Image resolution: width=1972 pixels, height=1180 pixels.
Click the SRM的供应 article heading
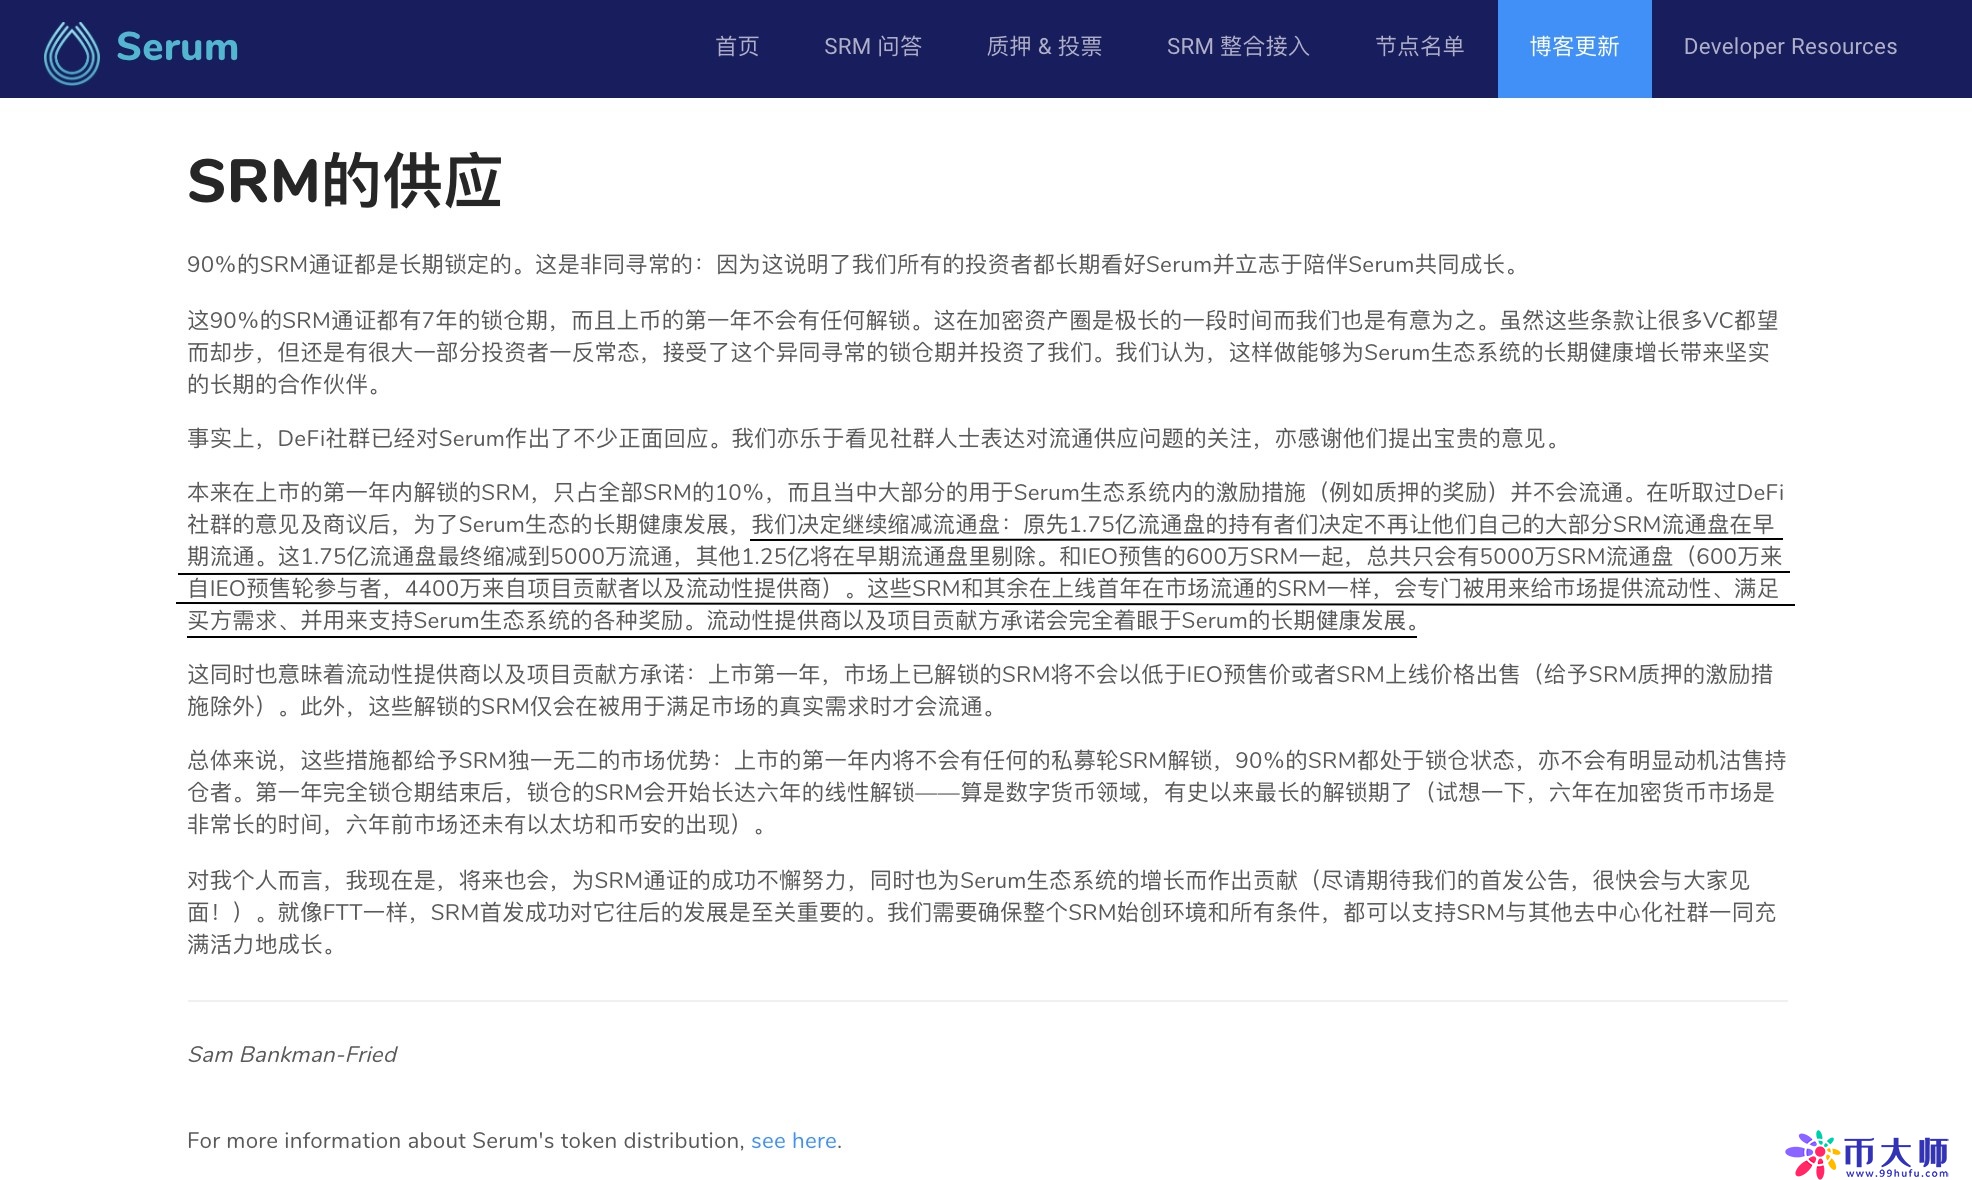344,182
